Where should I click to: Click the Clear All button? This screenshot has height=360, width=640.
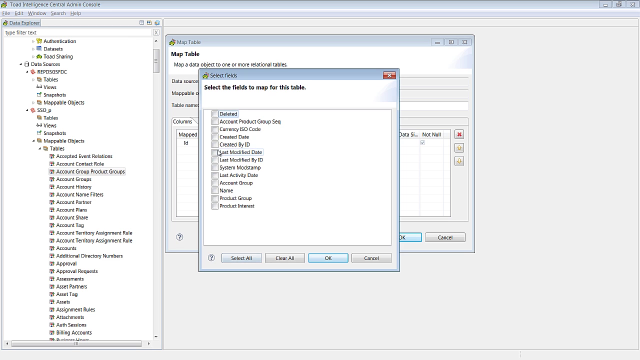click(x=284, y=258)
